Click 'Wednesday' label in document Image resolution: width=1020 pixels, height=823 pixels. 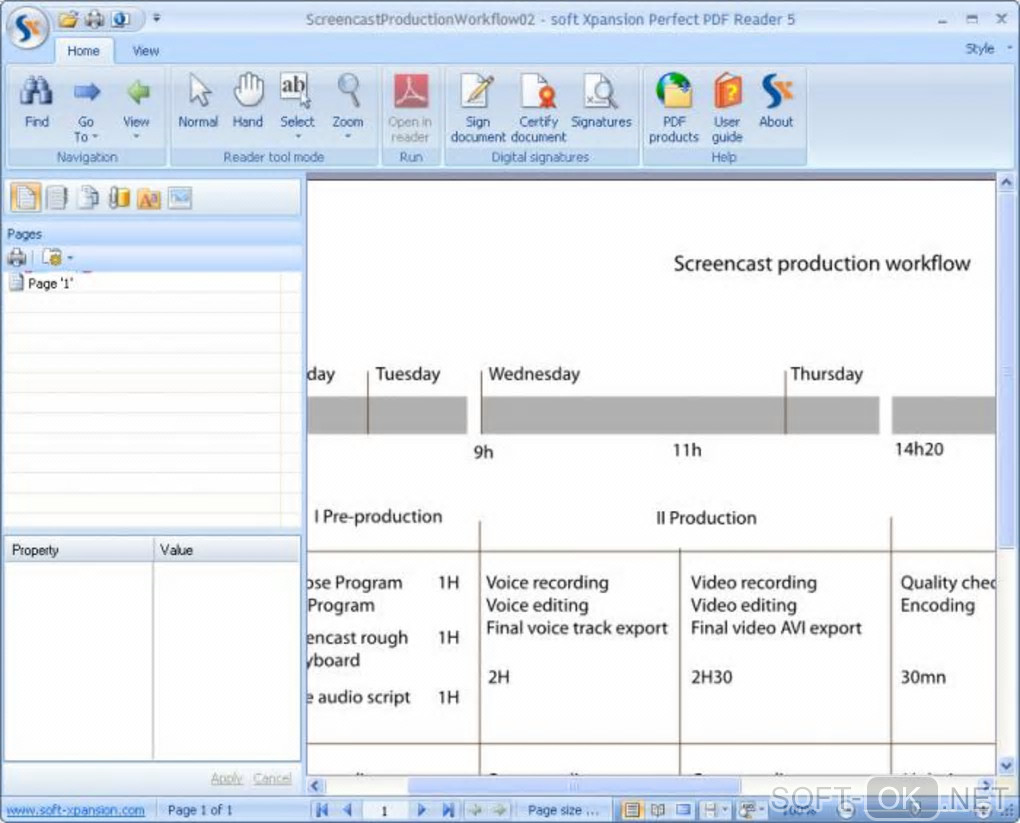coord(534,374)
